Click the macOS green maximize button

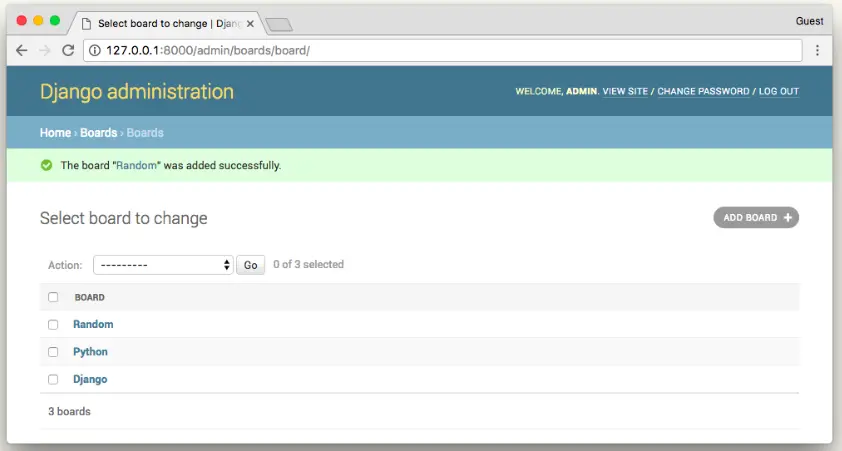[x=55, y=20]
